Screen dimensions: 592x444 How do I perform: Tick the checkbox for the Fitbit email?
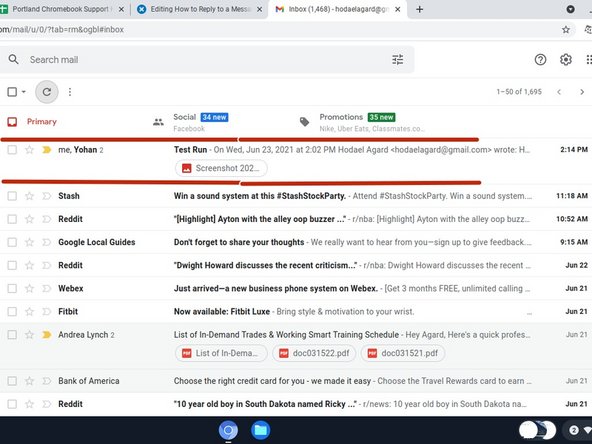click(12, 311)
